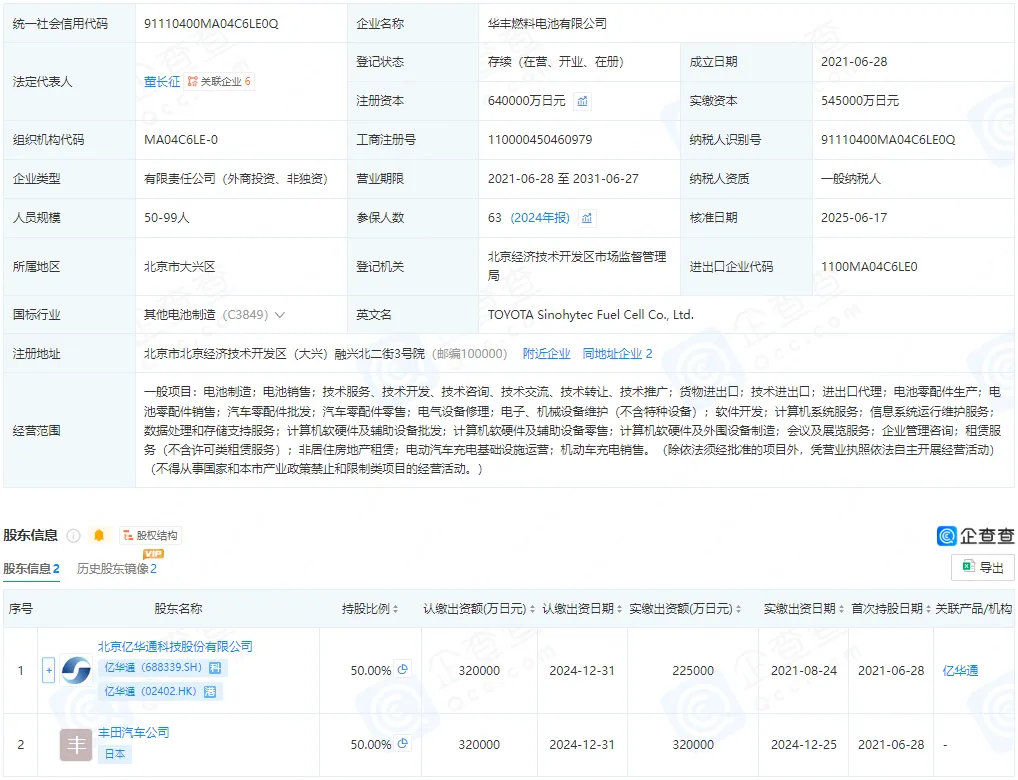Sort by 持股比例 column
Screen dimensions: 1018x780
(x=395, y=609)
